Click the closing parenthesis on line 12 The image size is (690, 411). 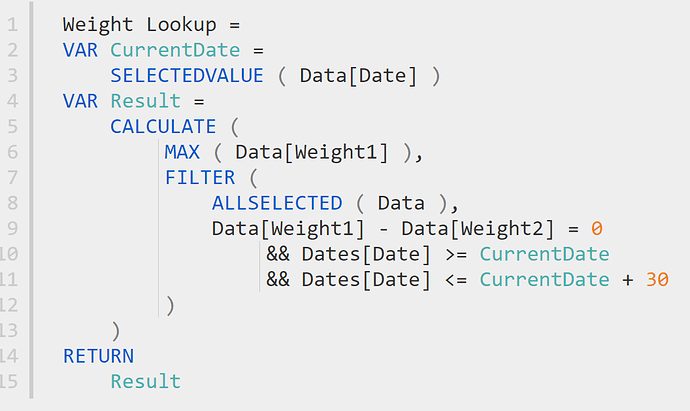click(x=170, y=305)
